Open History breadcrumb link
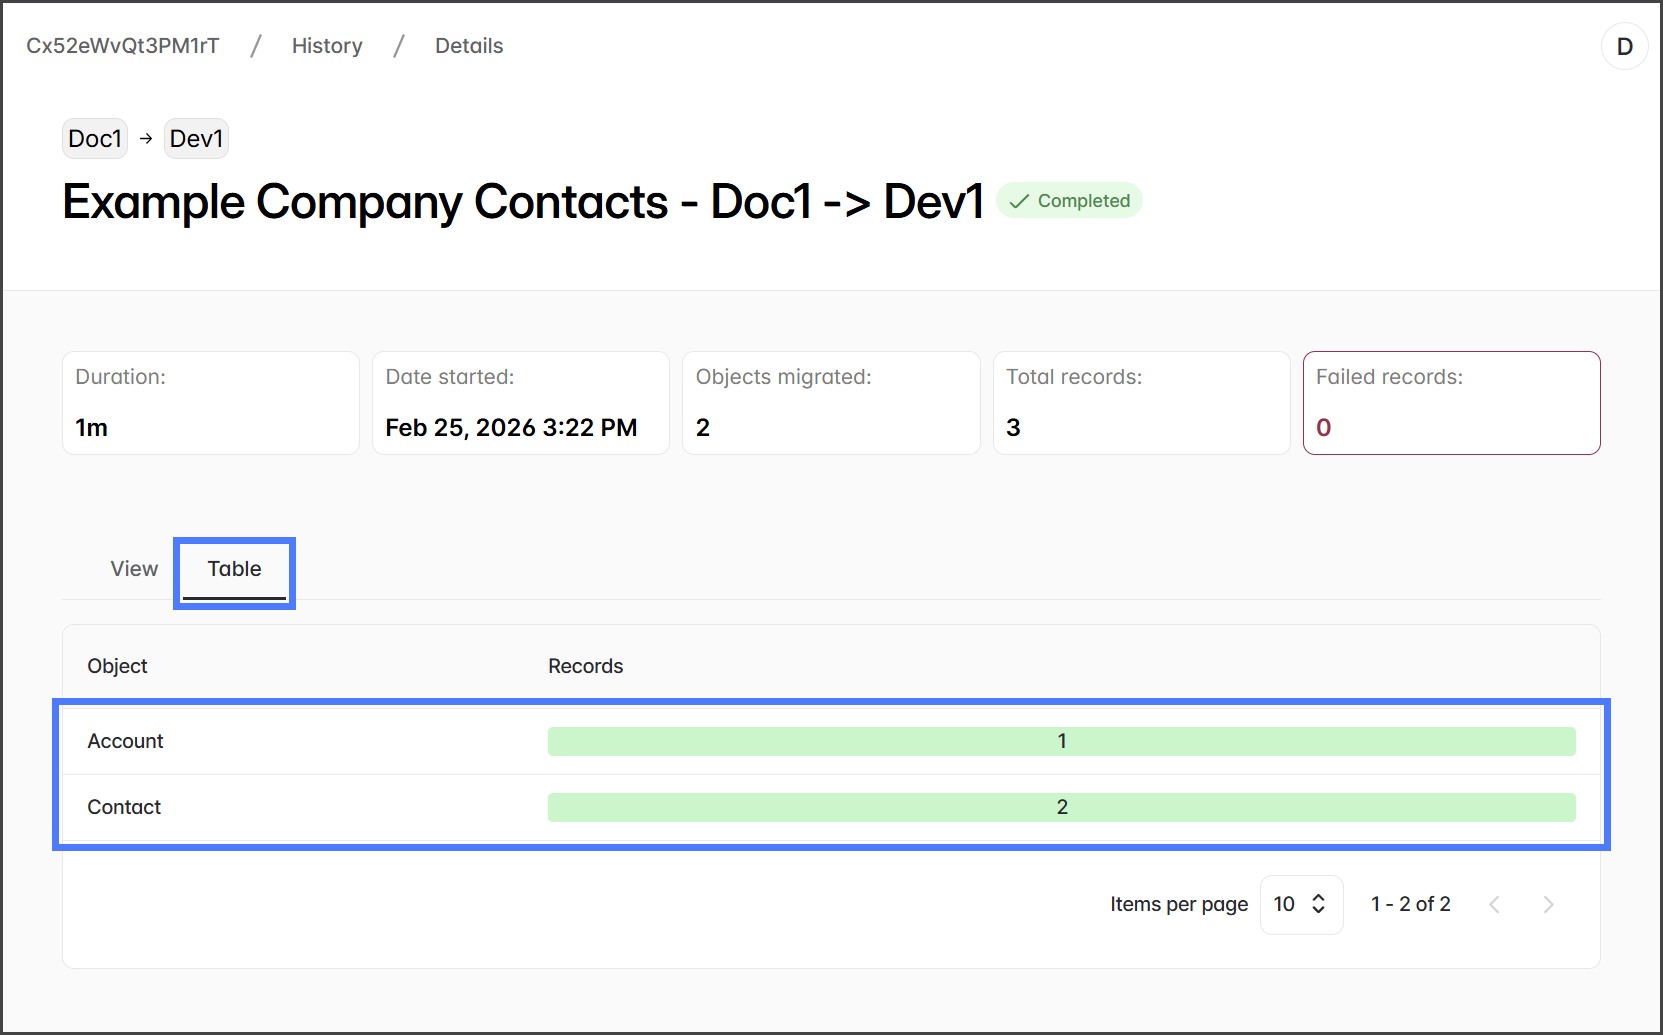The width and height of the screenshot is (1663, 1035). [327, 46]
